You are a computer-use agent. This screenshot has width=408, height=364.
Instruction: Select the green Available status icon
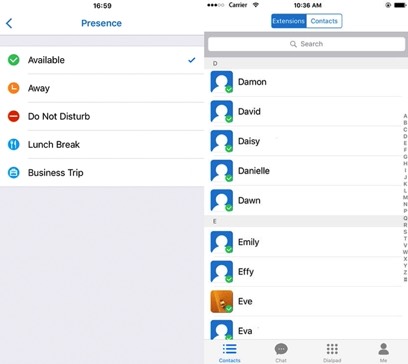[x=14, y=60]
